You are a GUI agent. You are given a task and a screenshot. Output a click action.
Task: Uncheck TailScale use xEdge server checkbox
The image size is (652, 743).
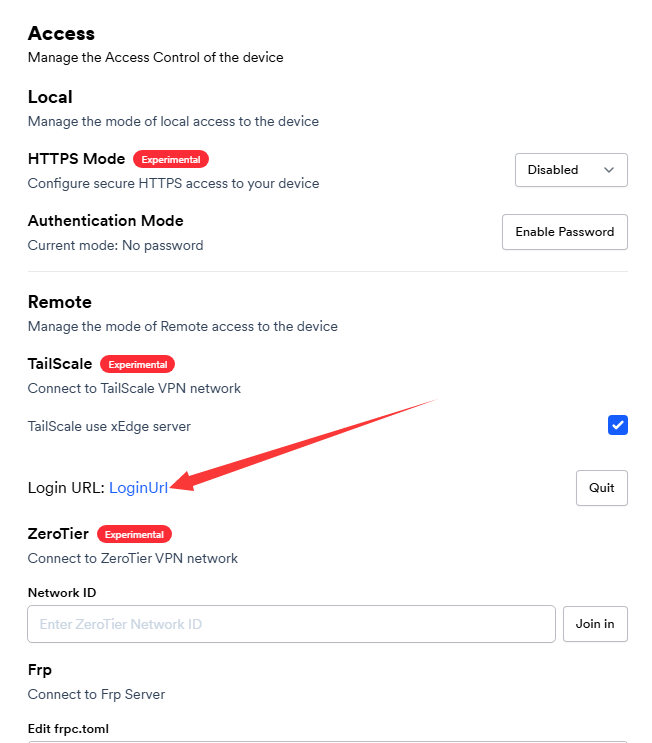pos(618,426)
